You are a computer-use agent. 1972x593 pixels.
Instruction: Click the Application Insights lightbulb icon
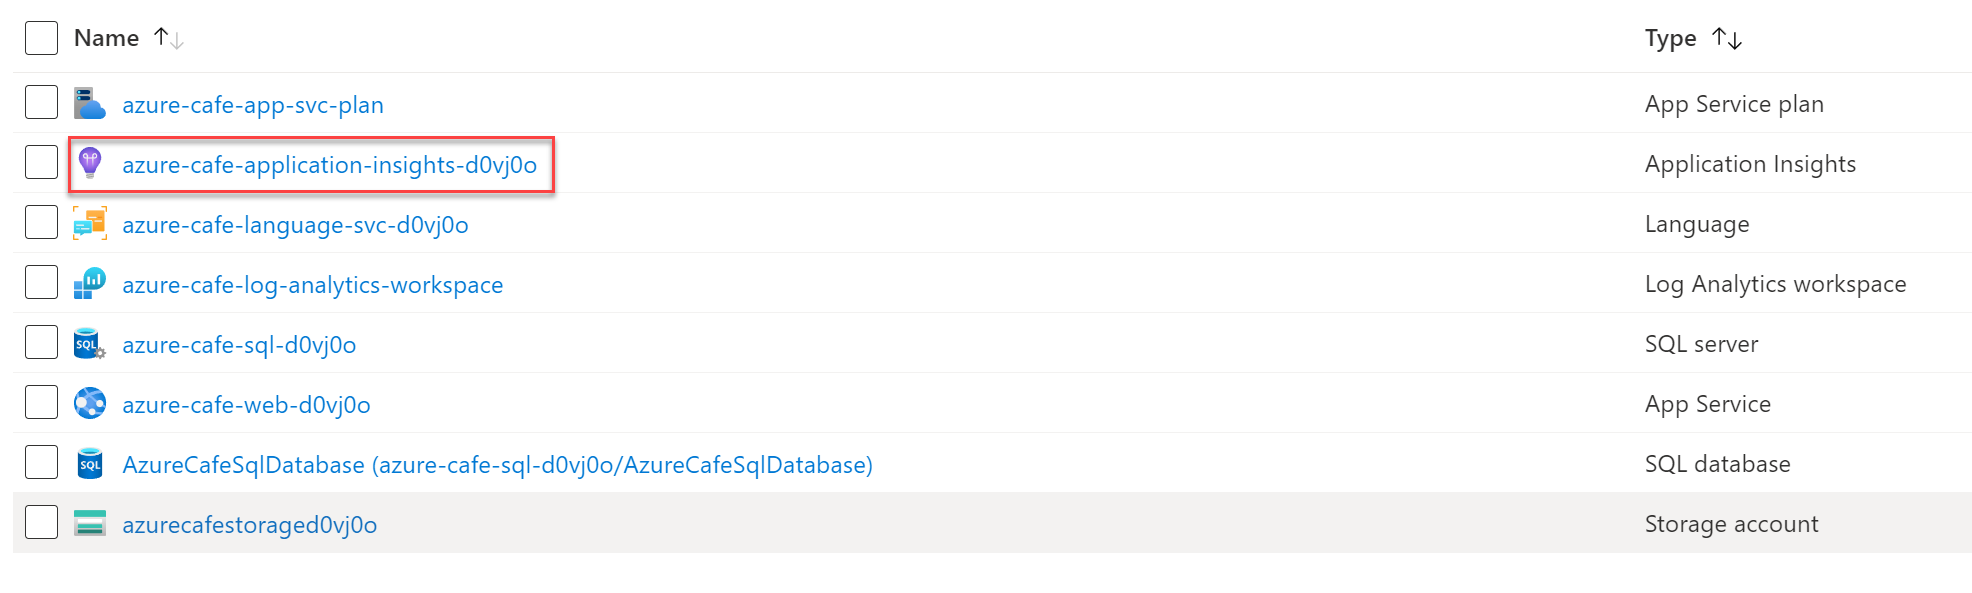tap(90, 163)
